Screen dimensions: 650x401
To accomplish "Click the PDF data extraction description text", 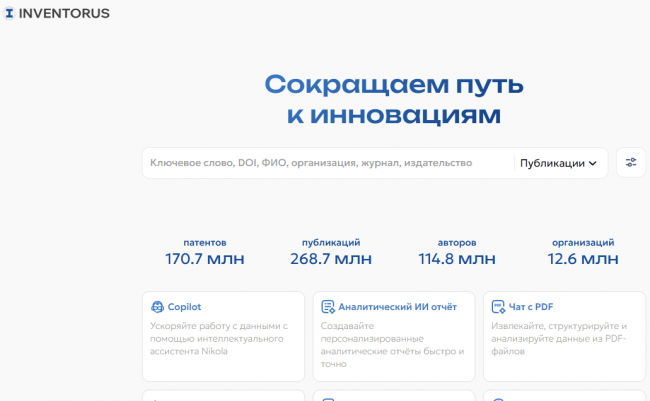I will pos(560,338).
